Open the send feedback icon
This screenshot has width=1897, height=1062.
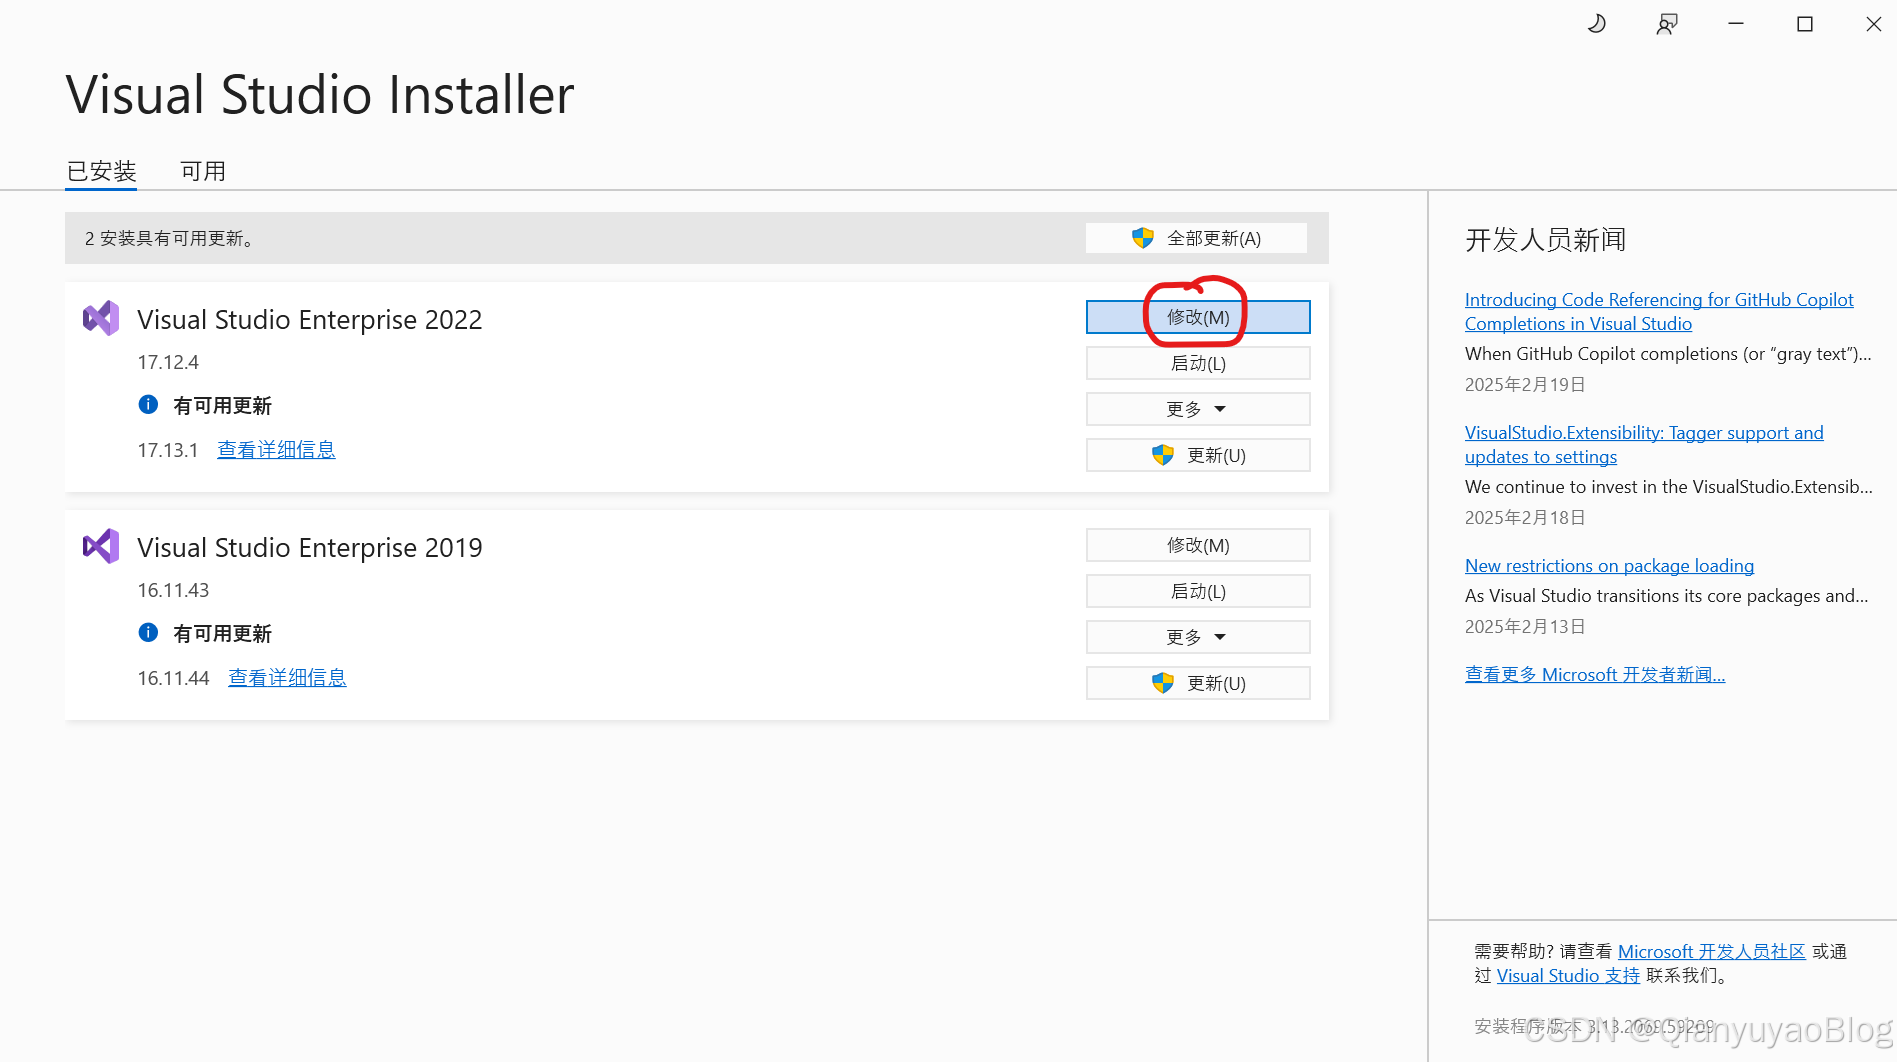1667,24
